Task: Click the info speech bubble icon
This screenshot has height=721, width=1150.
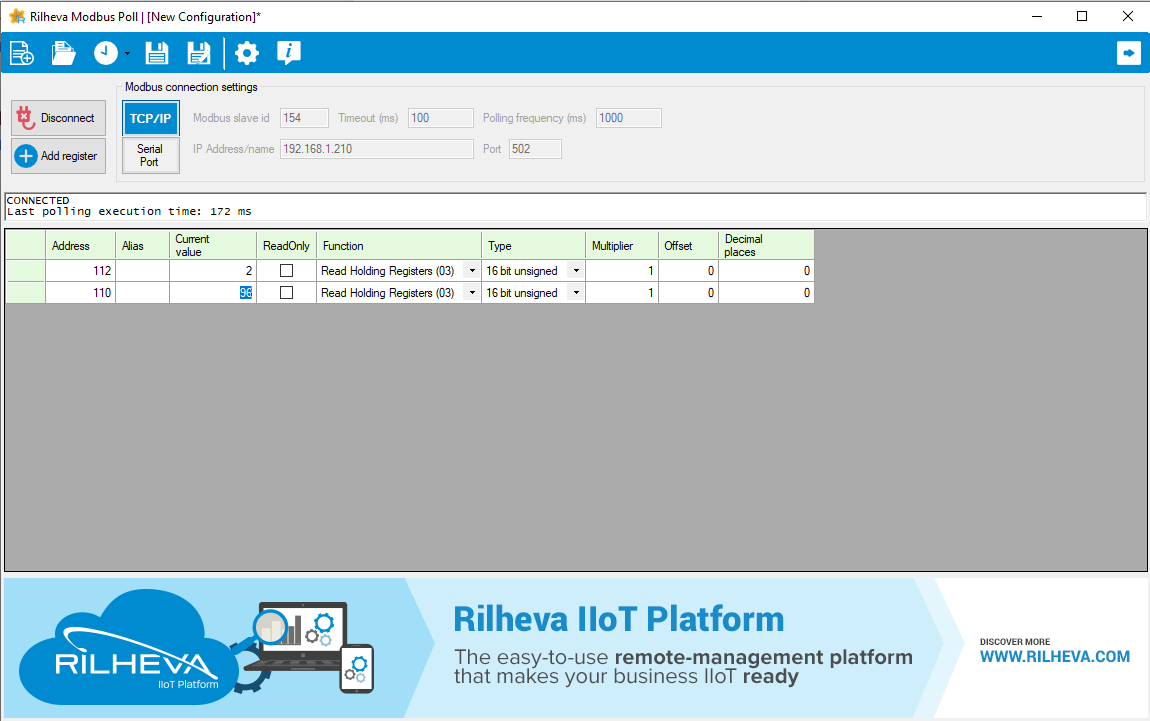Action: point(288,53)
